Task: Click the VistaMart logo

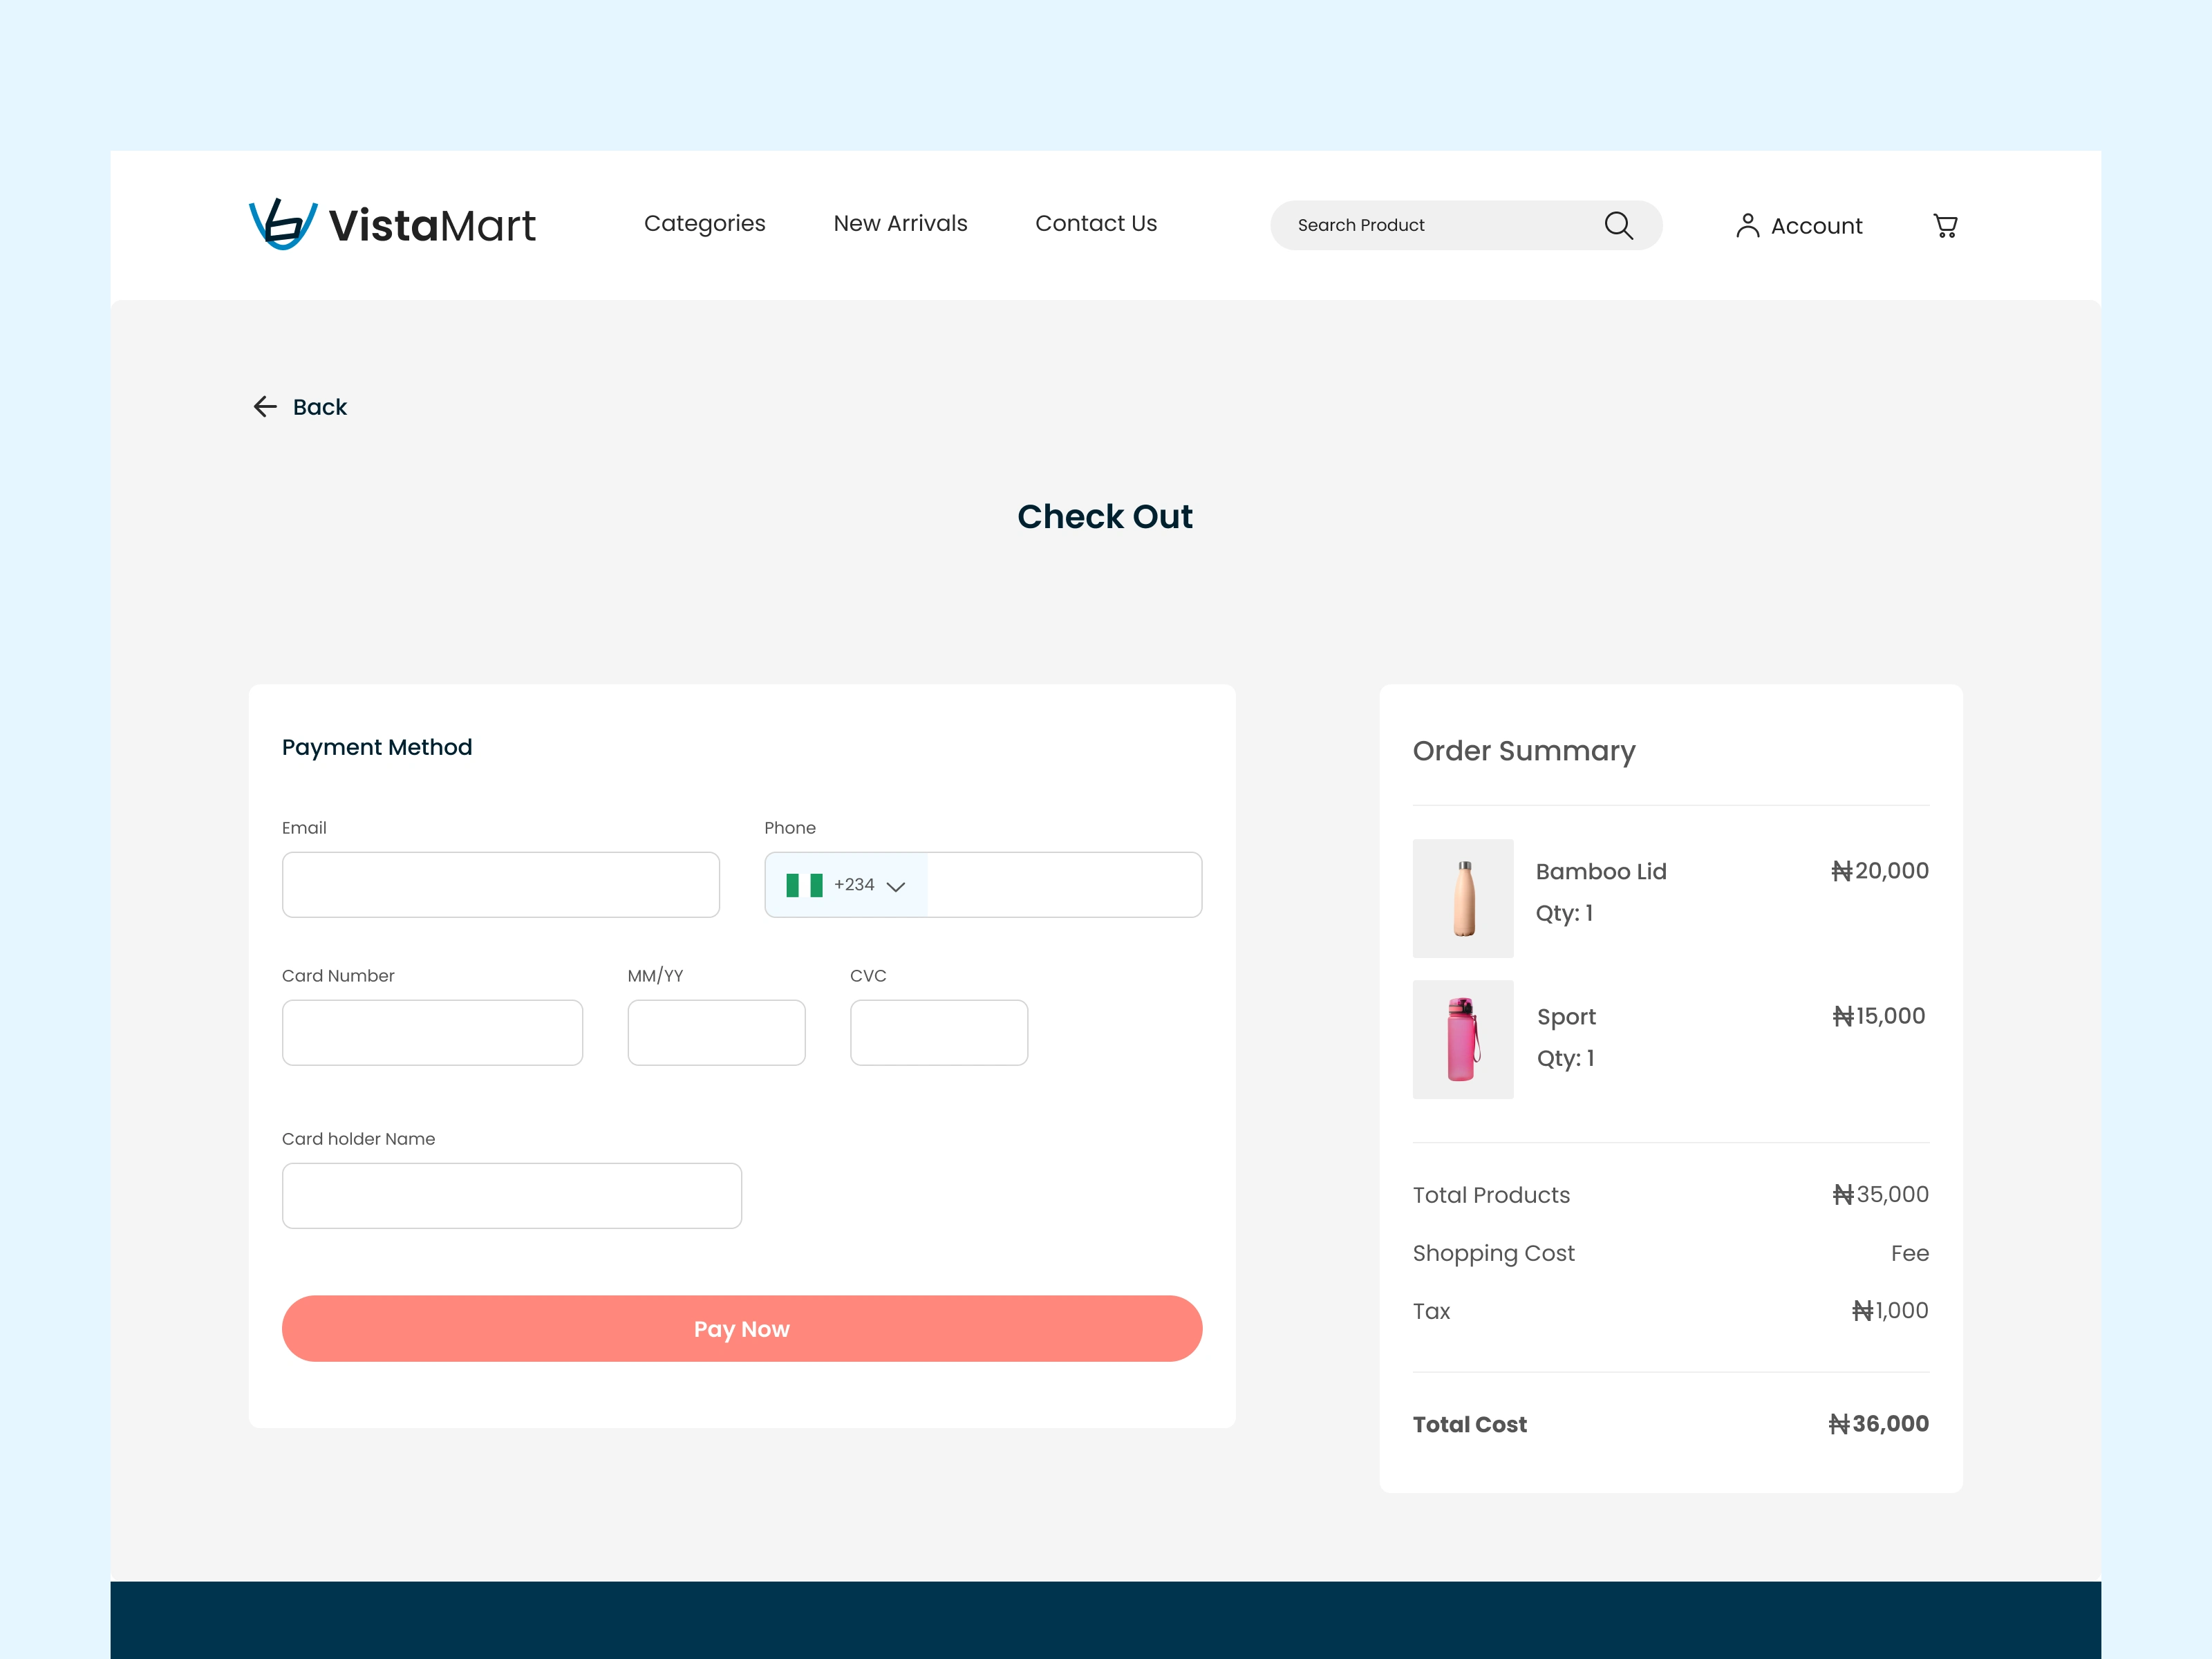Action: (392, 224)
